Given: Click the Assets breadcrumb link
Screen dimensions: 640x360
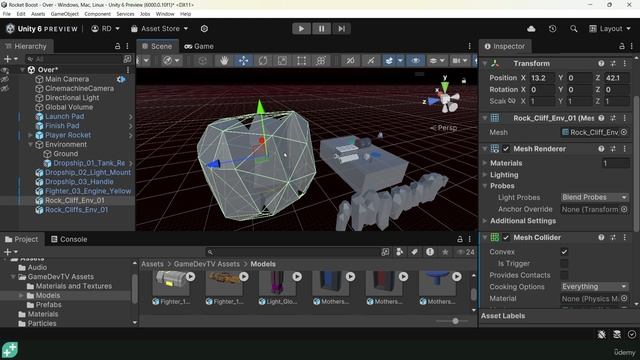Looking at the screenshot, I should pyautogui.click(x=152, y=264).
